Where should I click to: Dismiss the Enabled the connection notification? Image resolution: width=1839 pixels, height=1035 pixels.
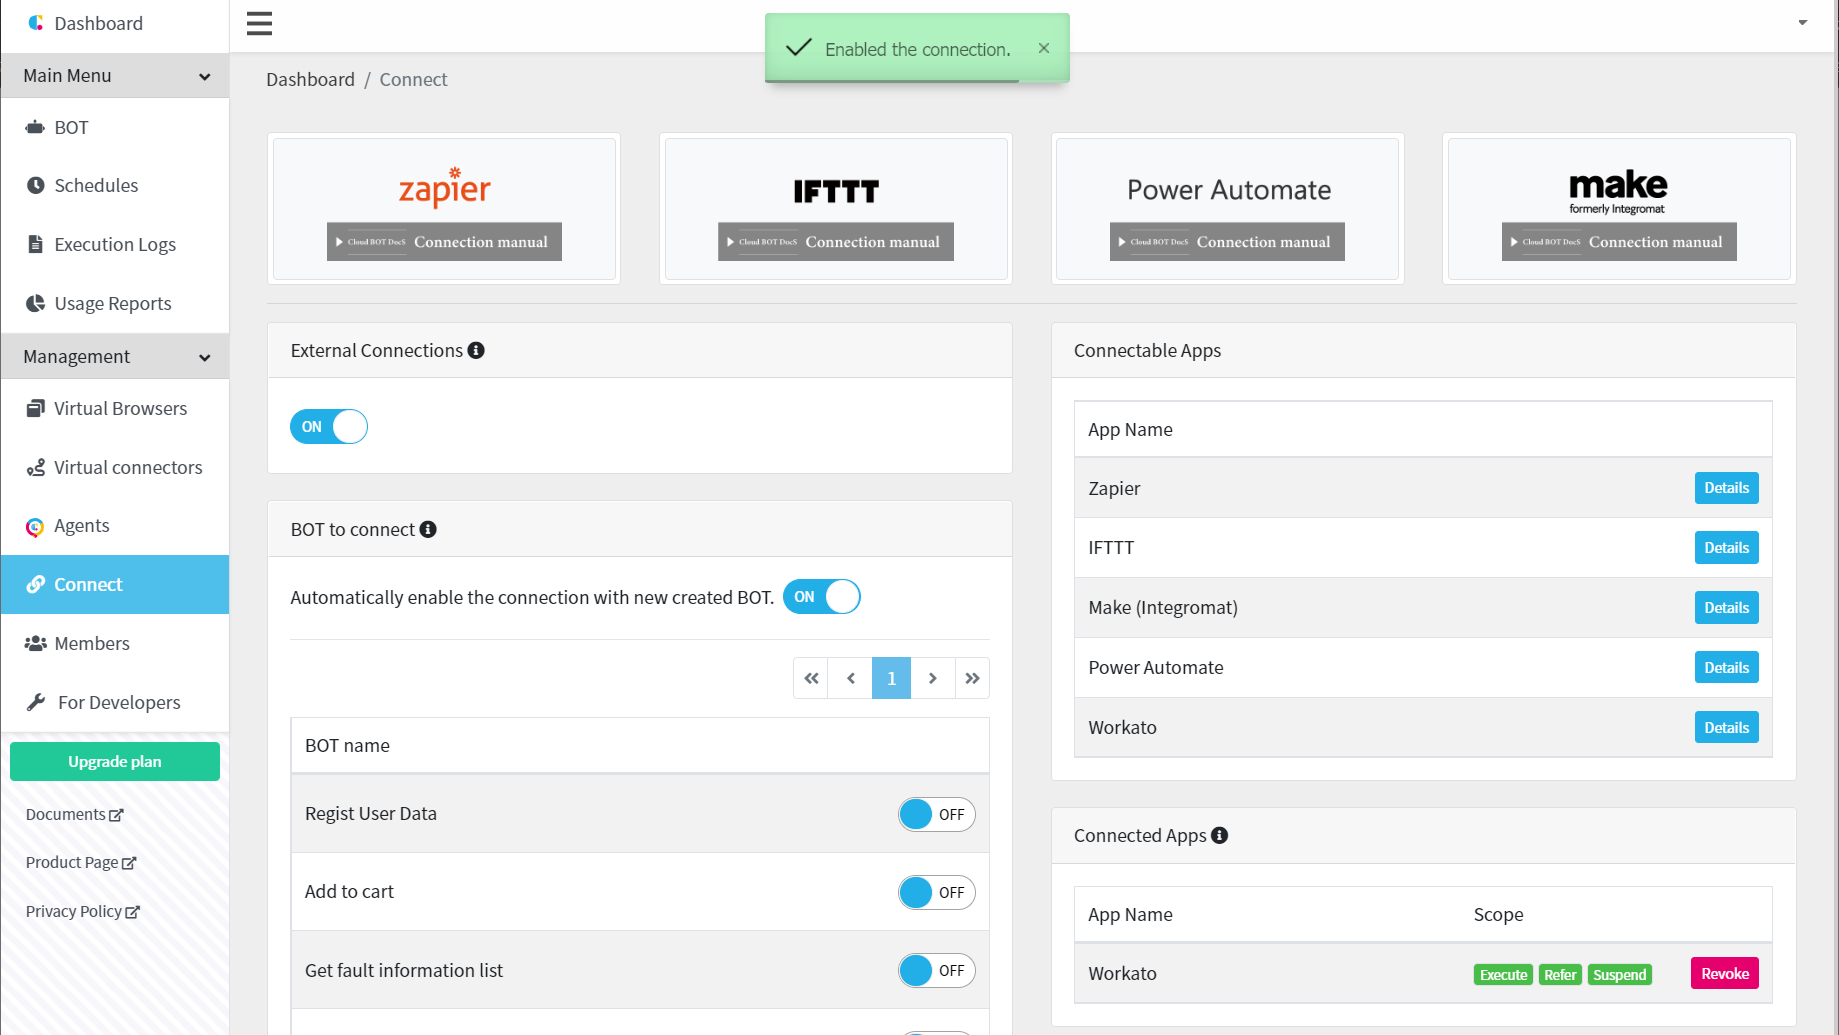(x=1044, y=48)
